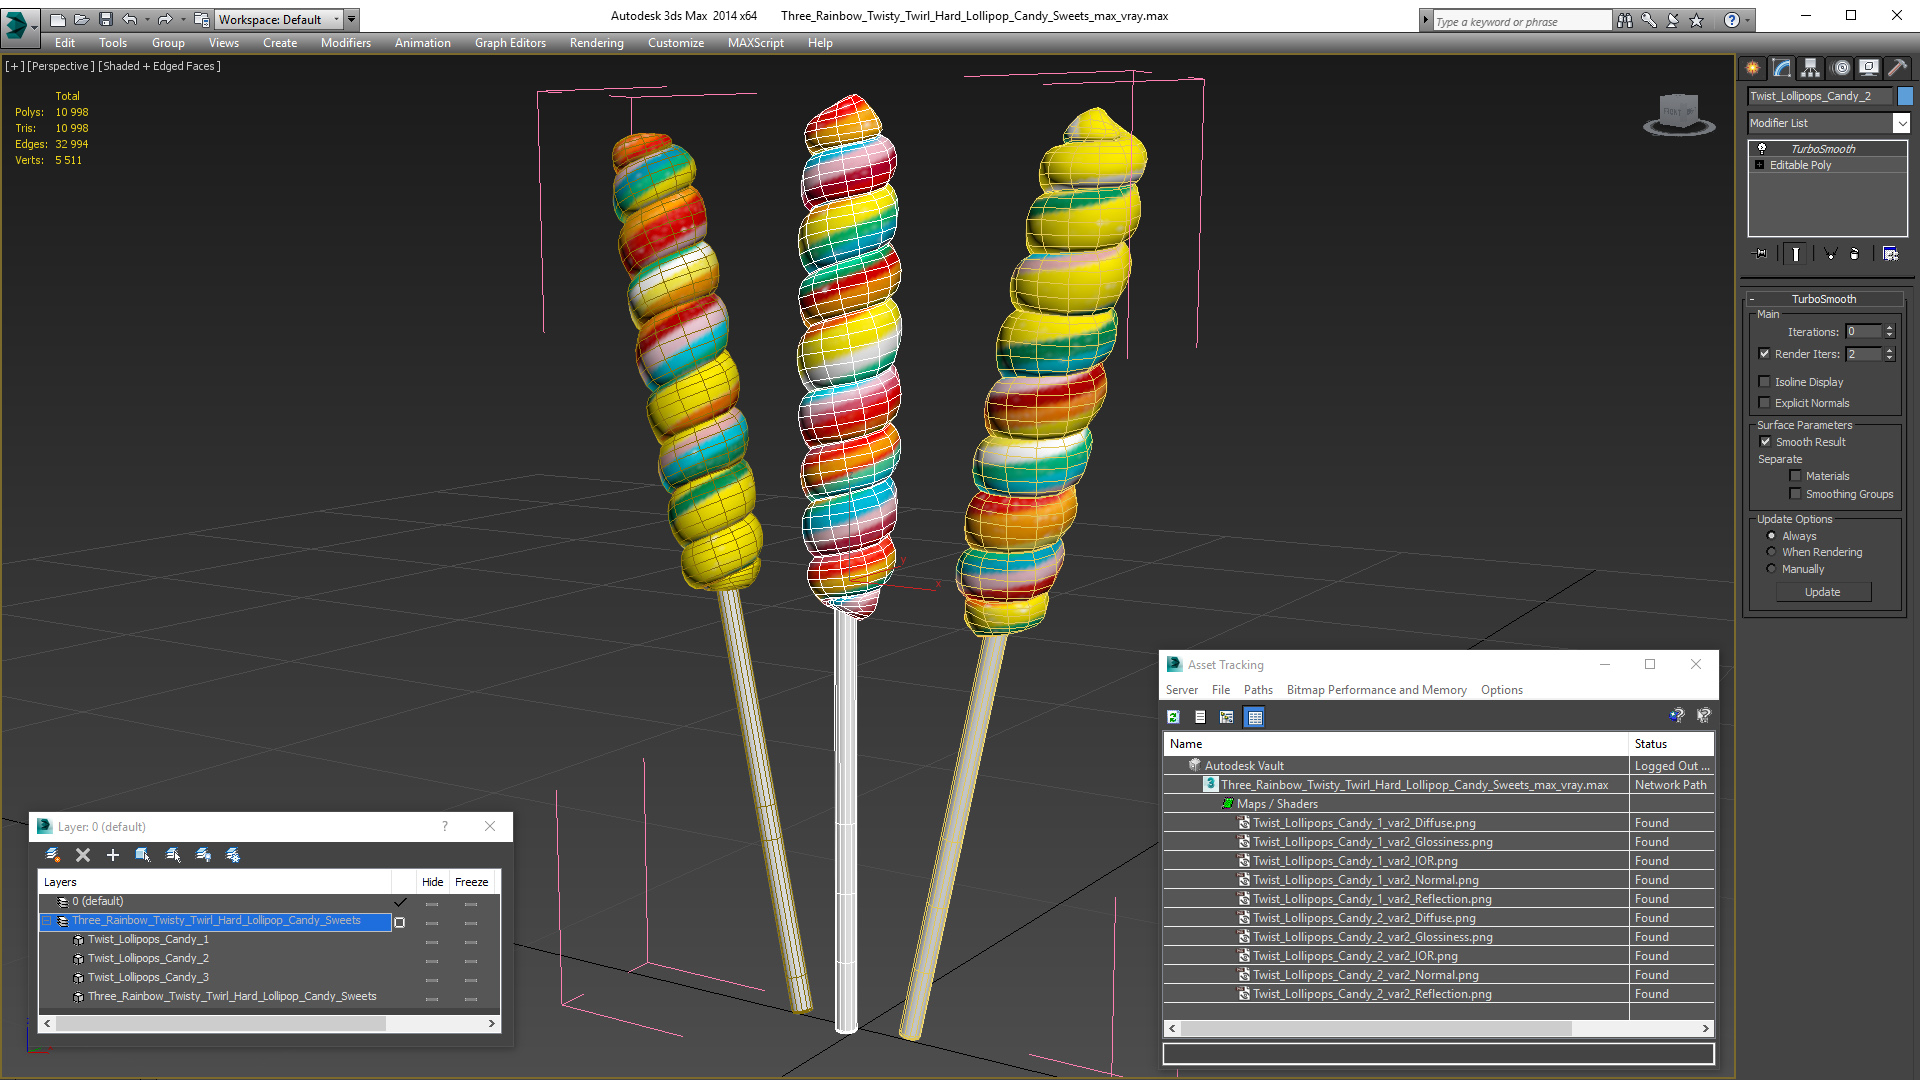1920x1080 pixels.
Task: Open the Utilities hammer panel tab
Action: [x=1897, y=68]
